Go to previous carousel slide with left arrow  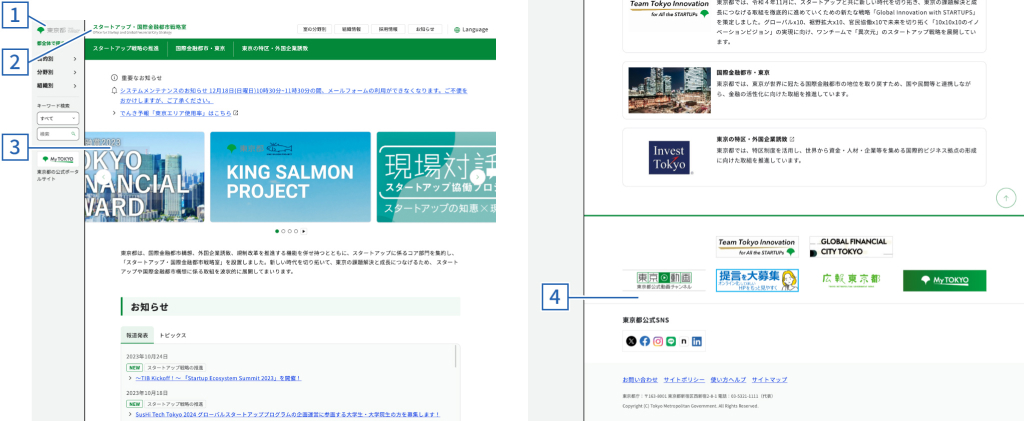[103, 177]
